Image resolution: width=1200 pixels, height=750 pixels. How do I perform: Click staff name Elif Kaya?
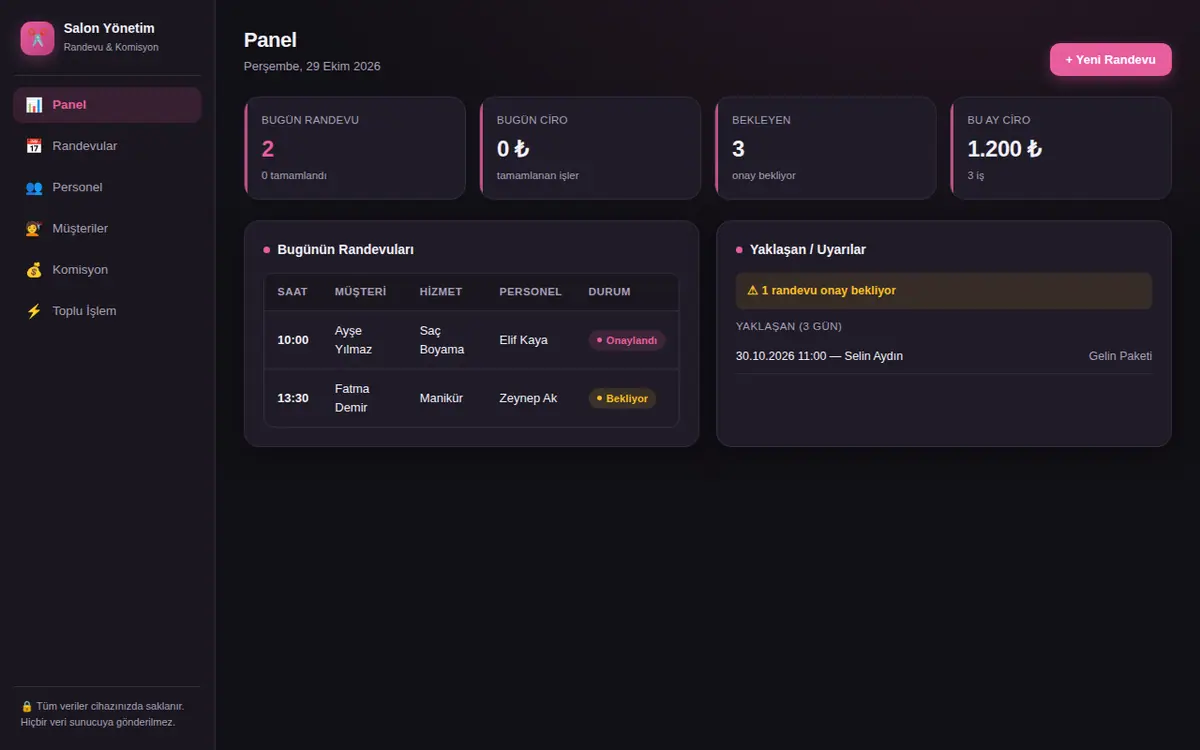[523, 340]
